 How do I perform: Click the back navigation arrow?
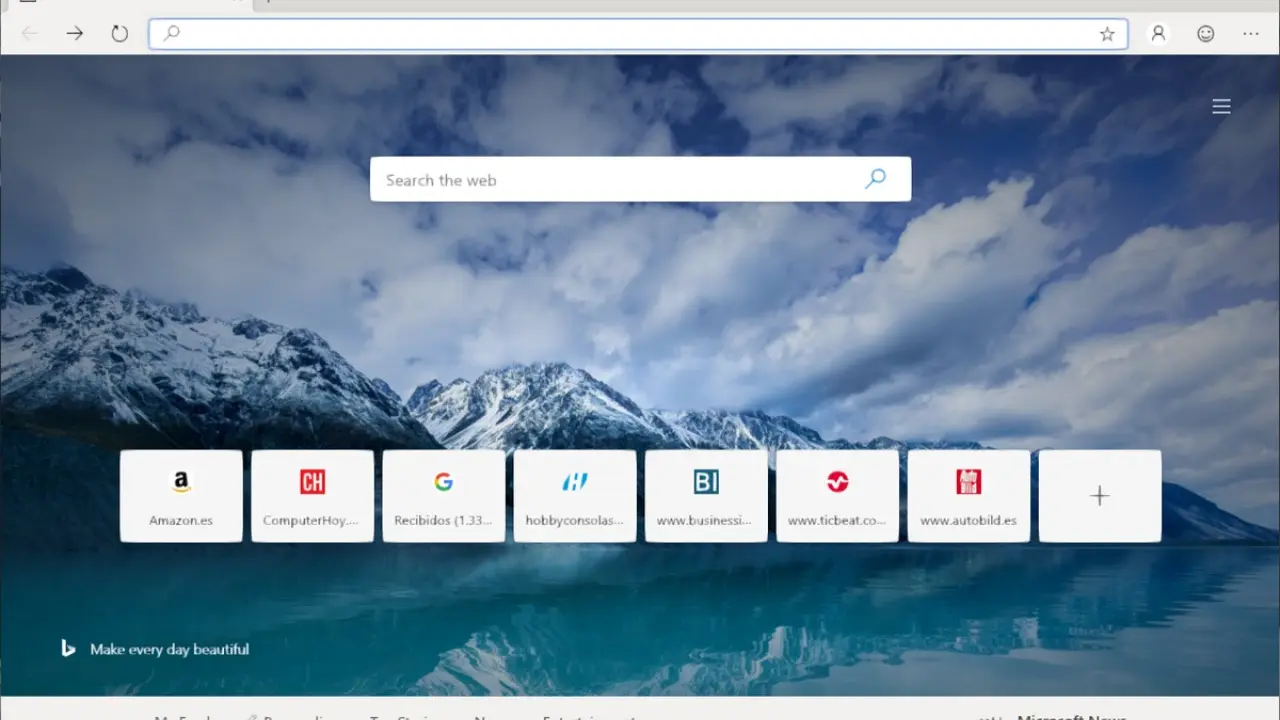click(30, 34)
